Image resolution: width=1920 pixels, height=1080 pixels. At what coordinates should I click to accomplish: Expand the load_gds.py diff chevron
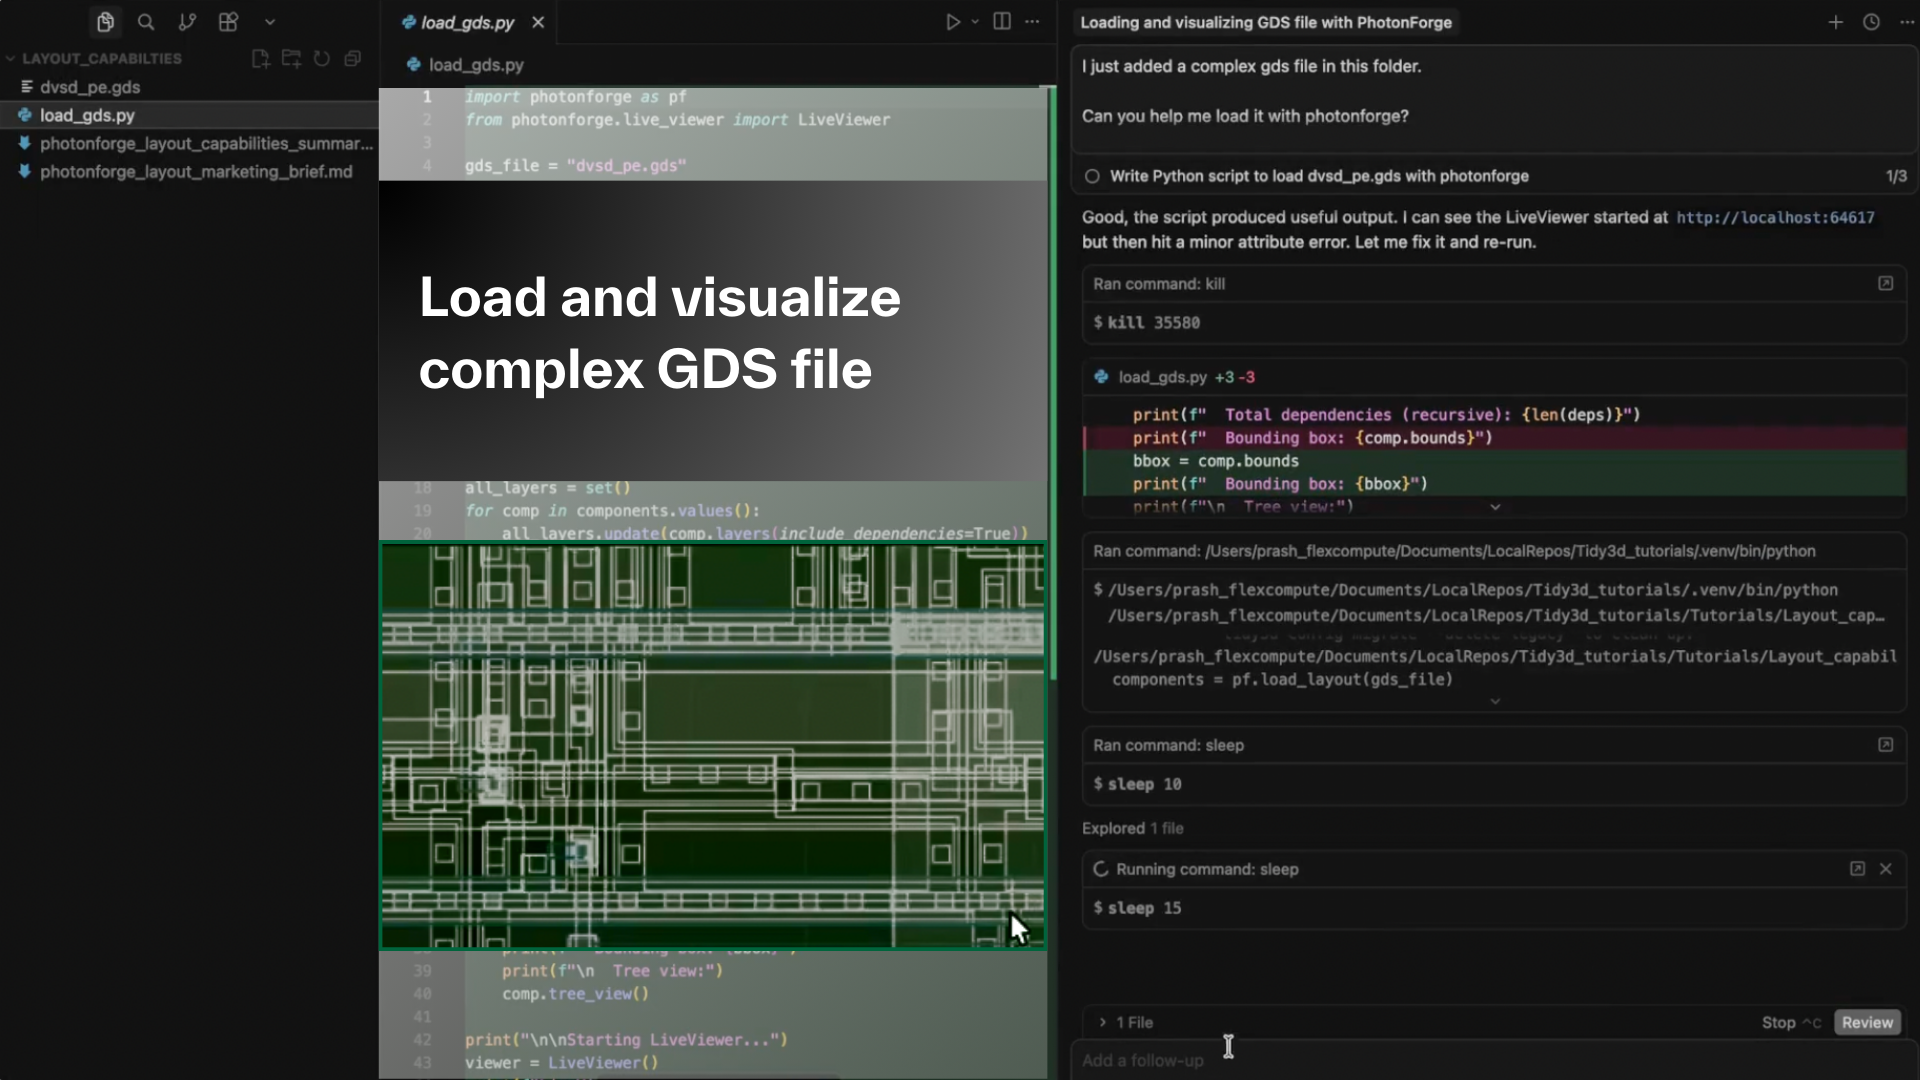(x=1495, y=508)
